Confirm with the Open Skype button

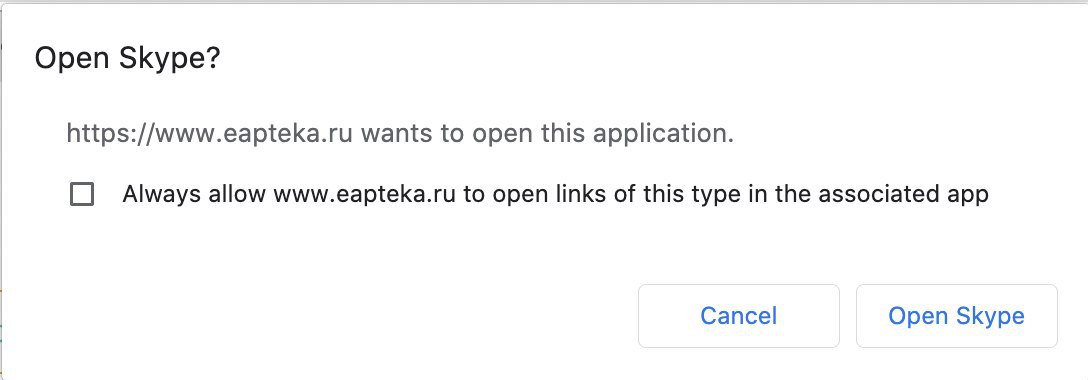[x=956, y=316]
